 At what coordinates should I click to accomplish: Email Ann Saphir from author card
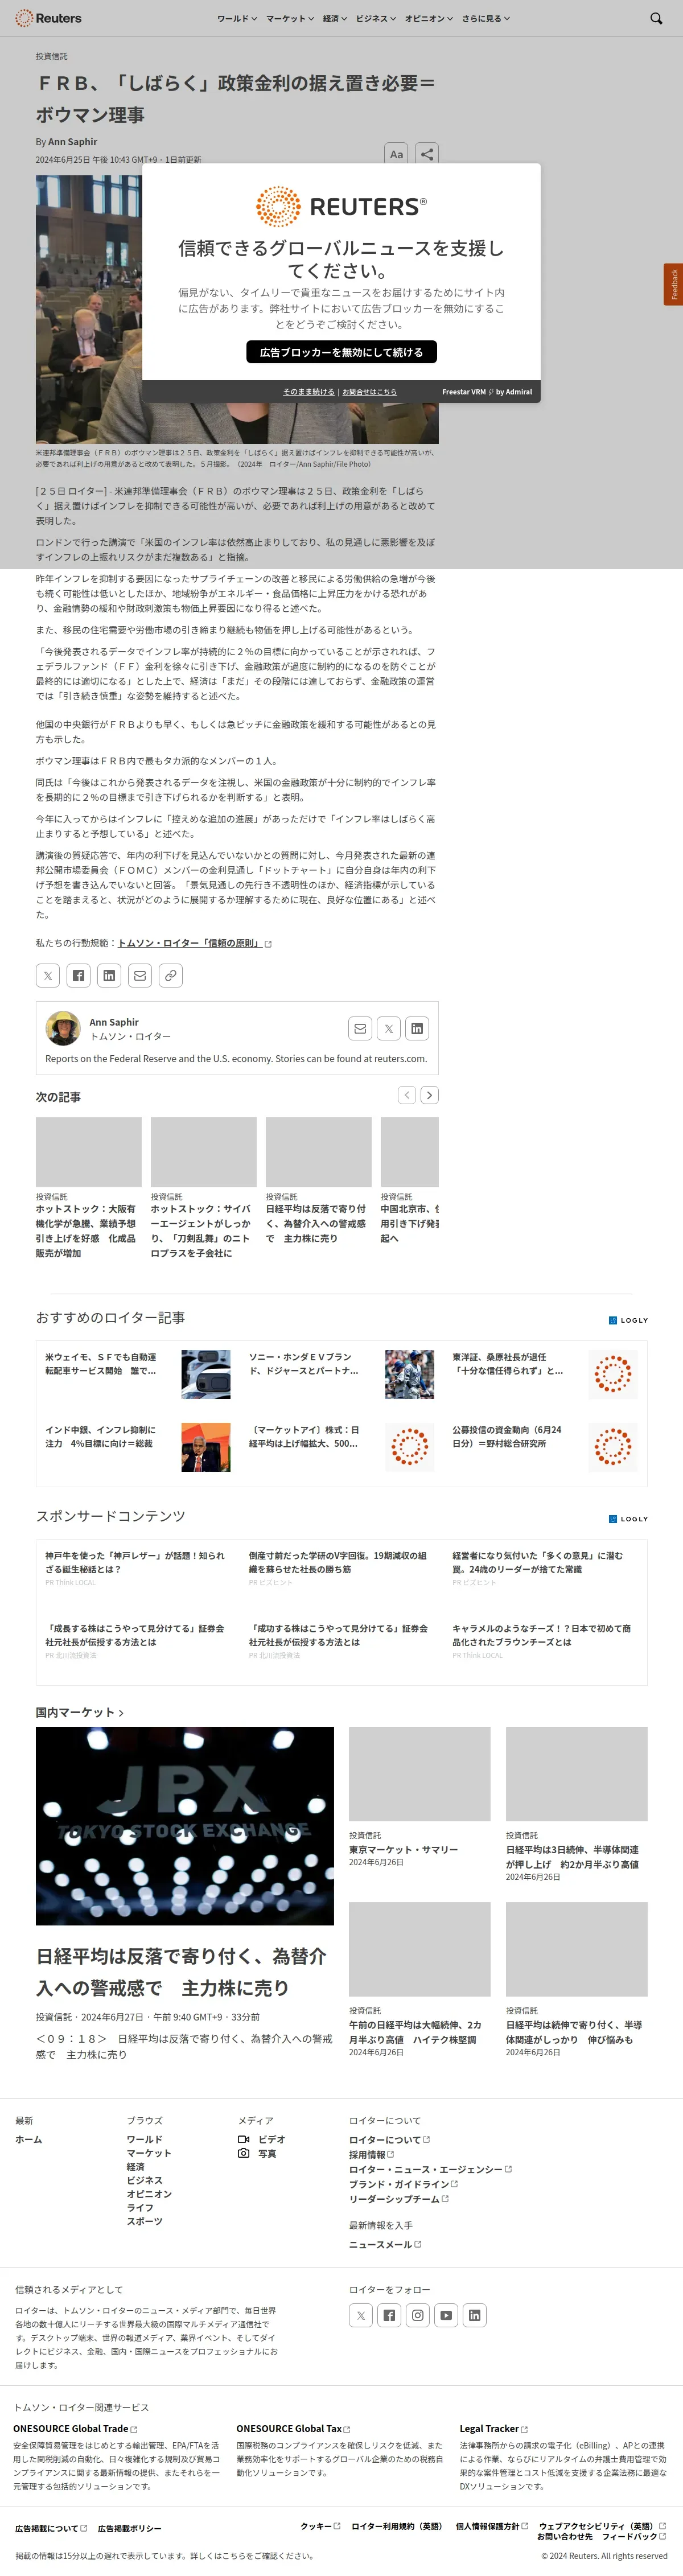point(360,1028)
